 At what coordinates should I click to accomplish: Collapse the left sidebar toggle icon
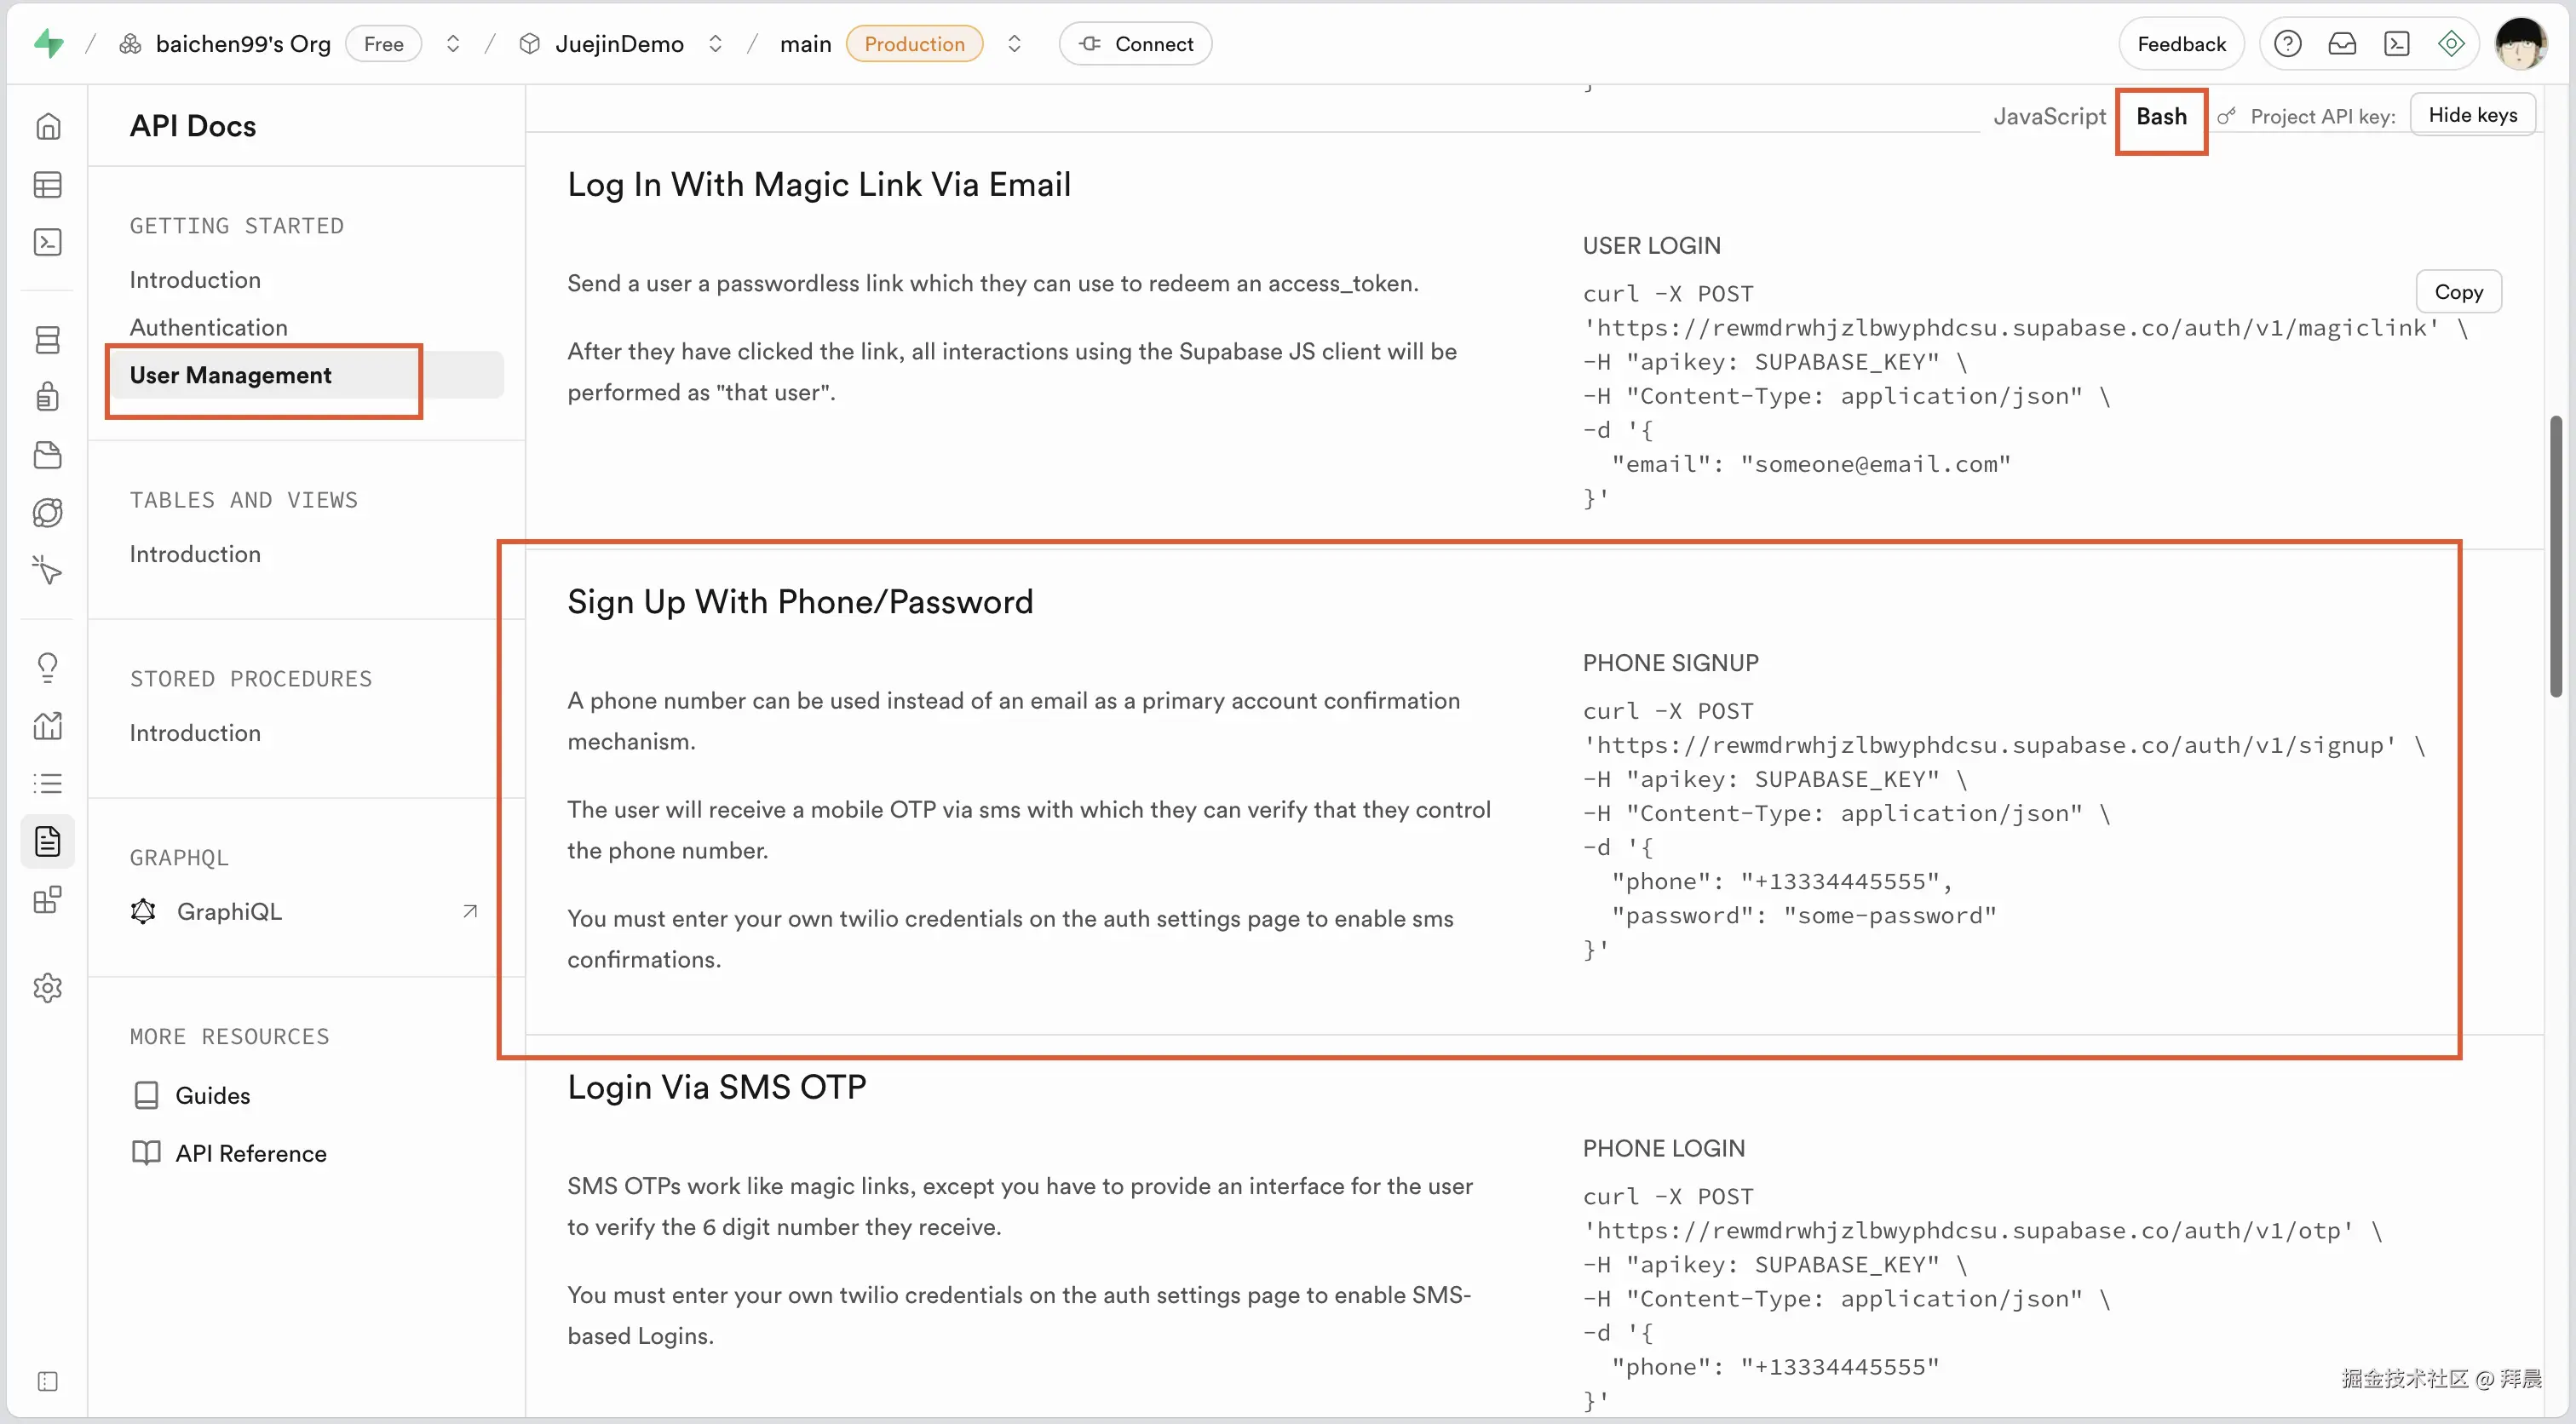click(47, 1381)
